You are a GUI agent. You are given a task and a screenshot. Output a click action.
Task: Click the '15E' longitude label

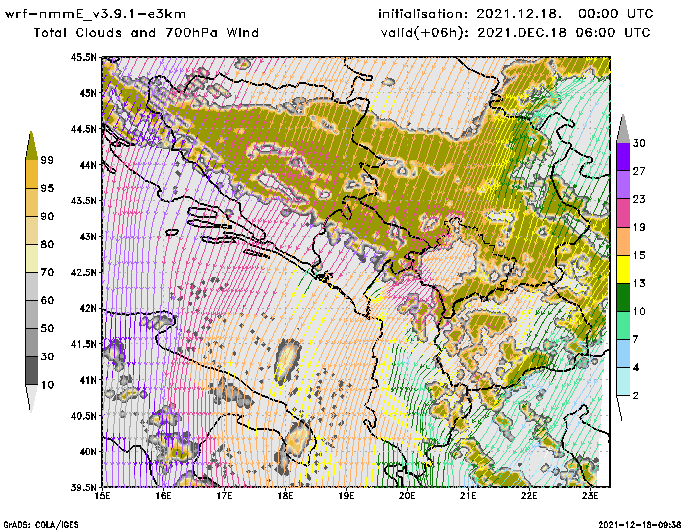[103, 496]
